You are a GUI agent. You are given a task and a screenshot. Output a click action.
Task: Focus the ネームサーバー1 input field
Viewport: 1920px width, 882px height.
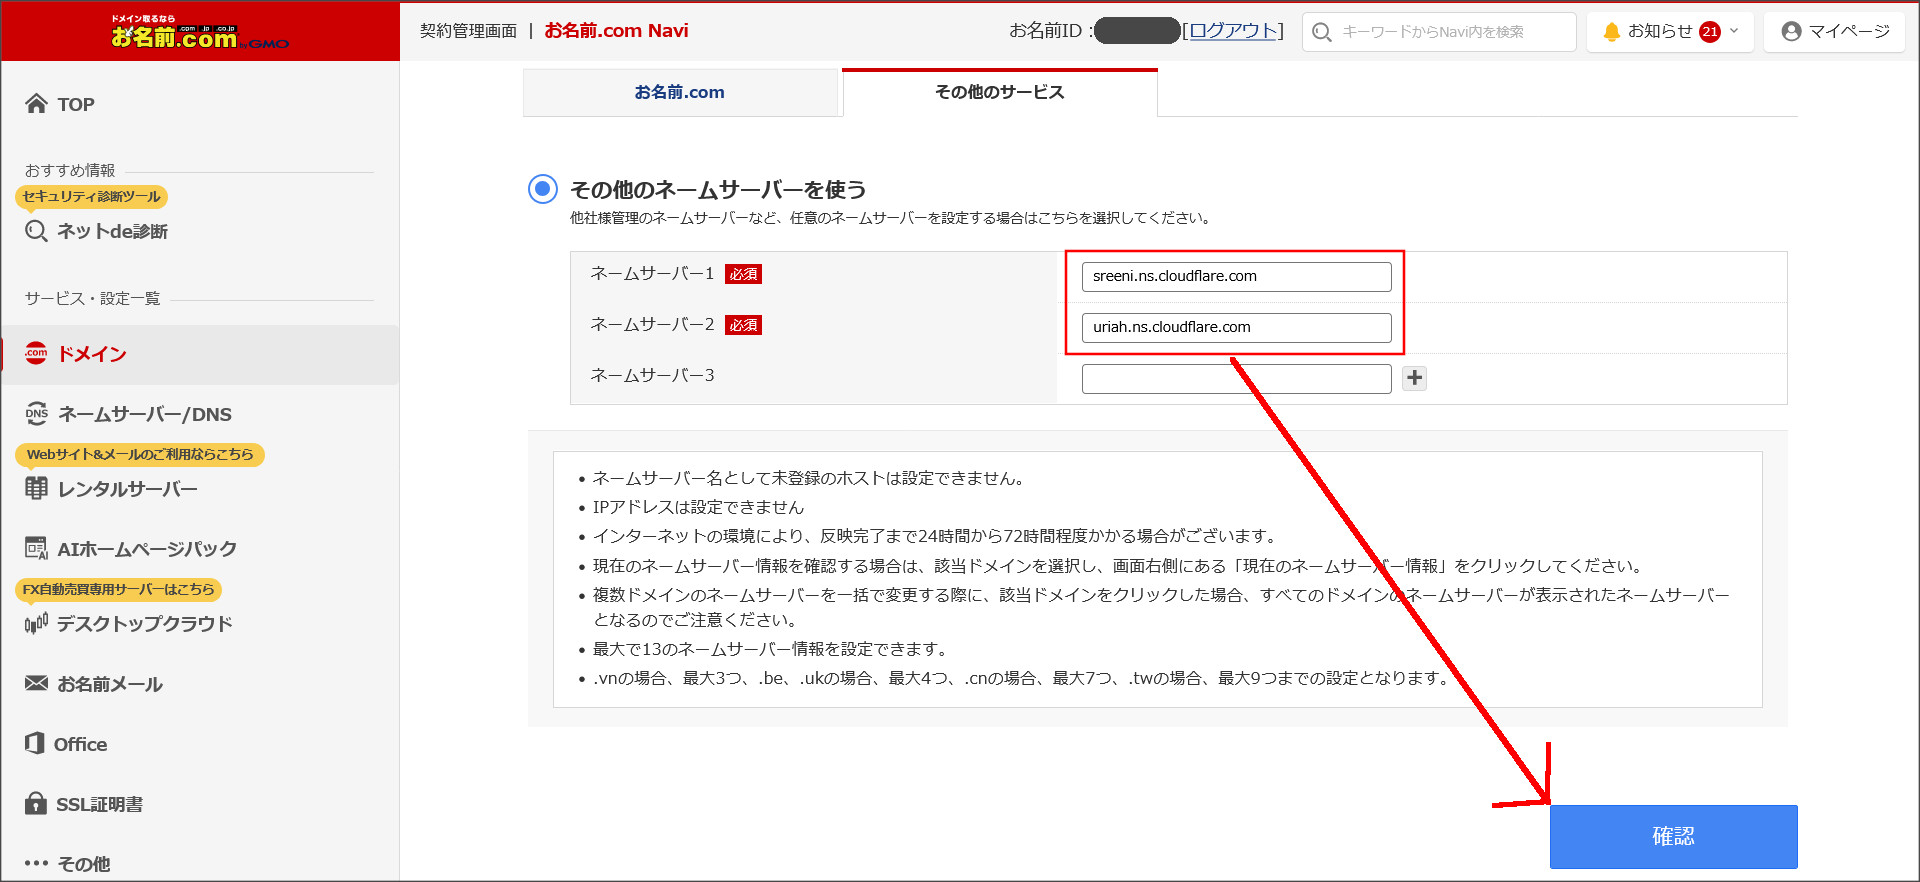[1236, 276]
